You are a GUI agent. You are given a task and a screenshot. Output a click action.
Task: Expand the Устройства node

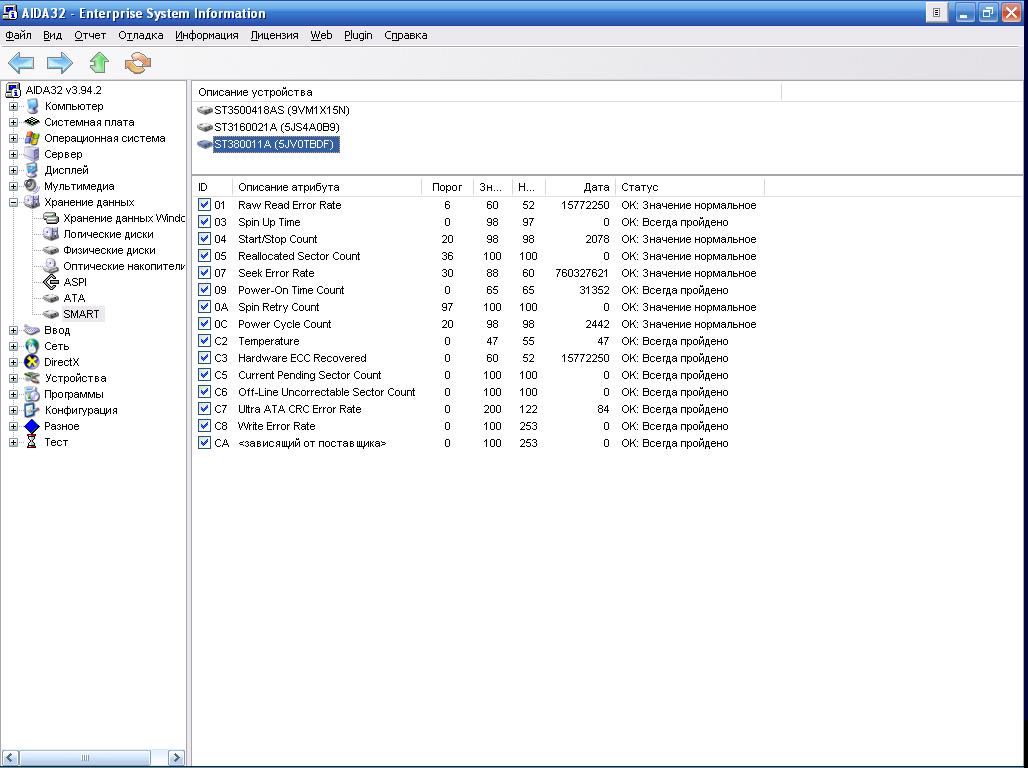click(13, 378)
